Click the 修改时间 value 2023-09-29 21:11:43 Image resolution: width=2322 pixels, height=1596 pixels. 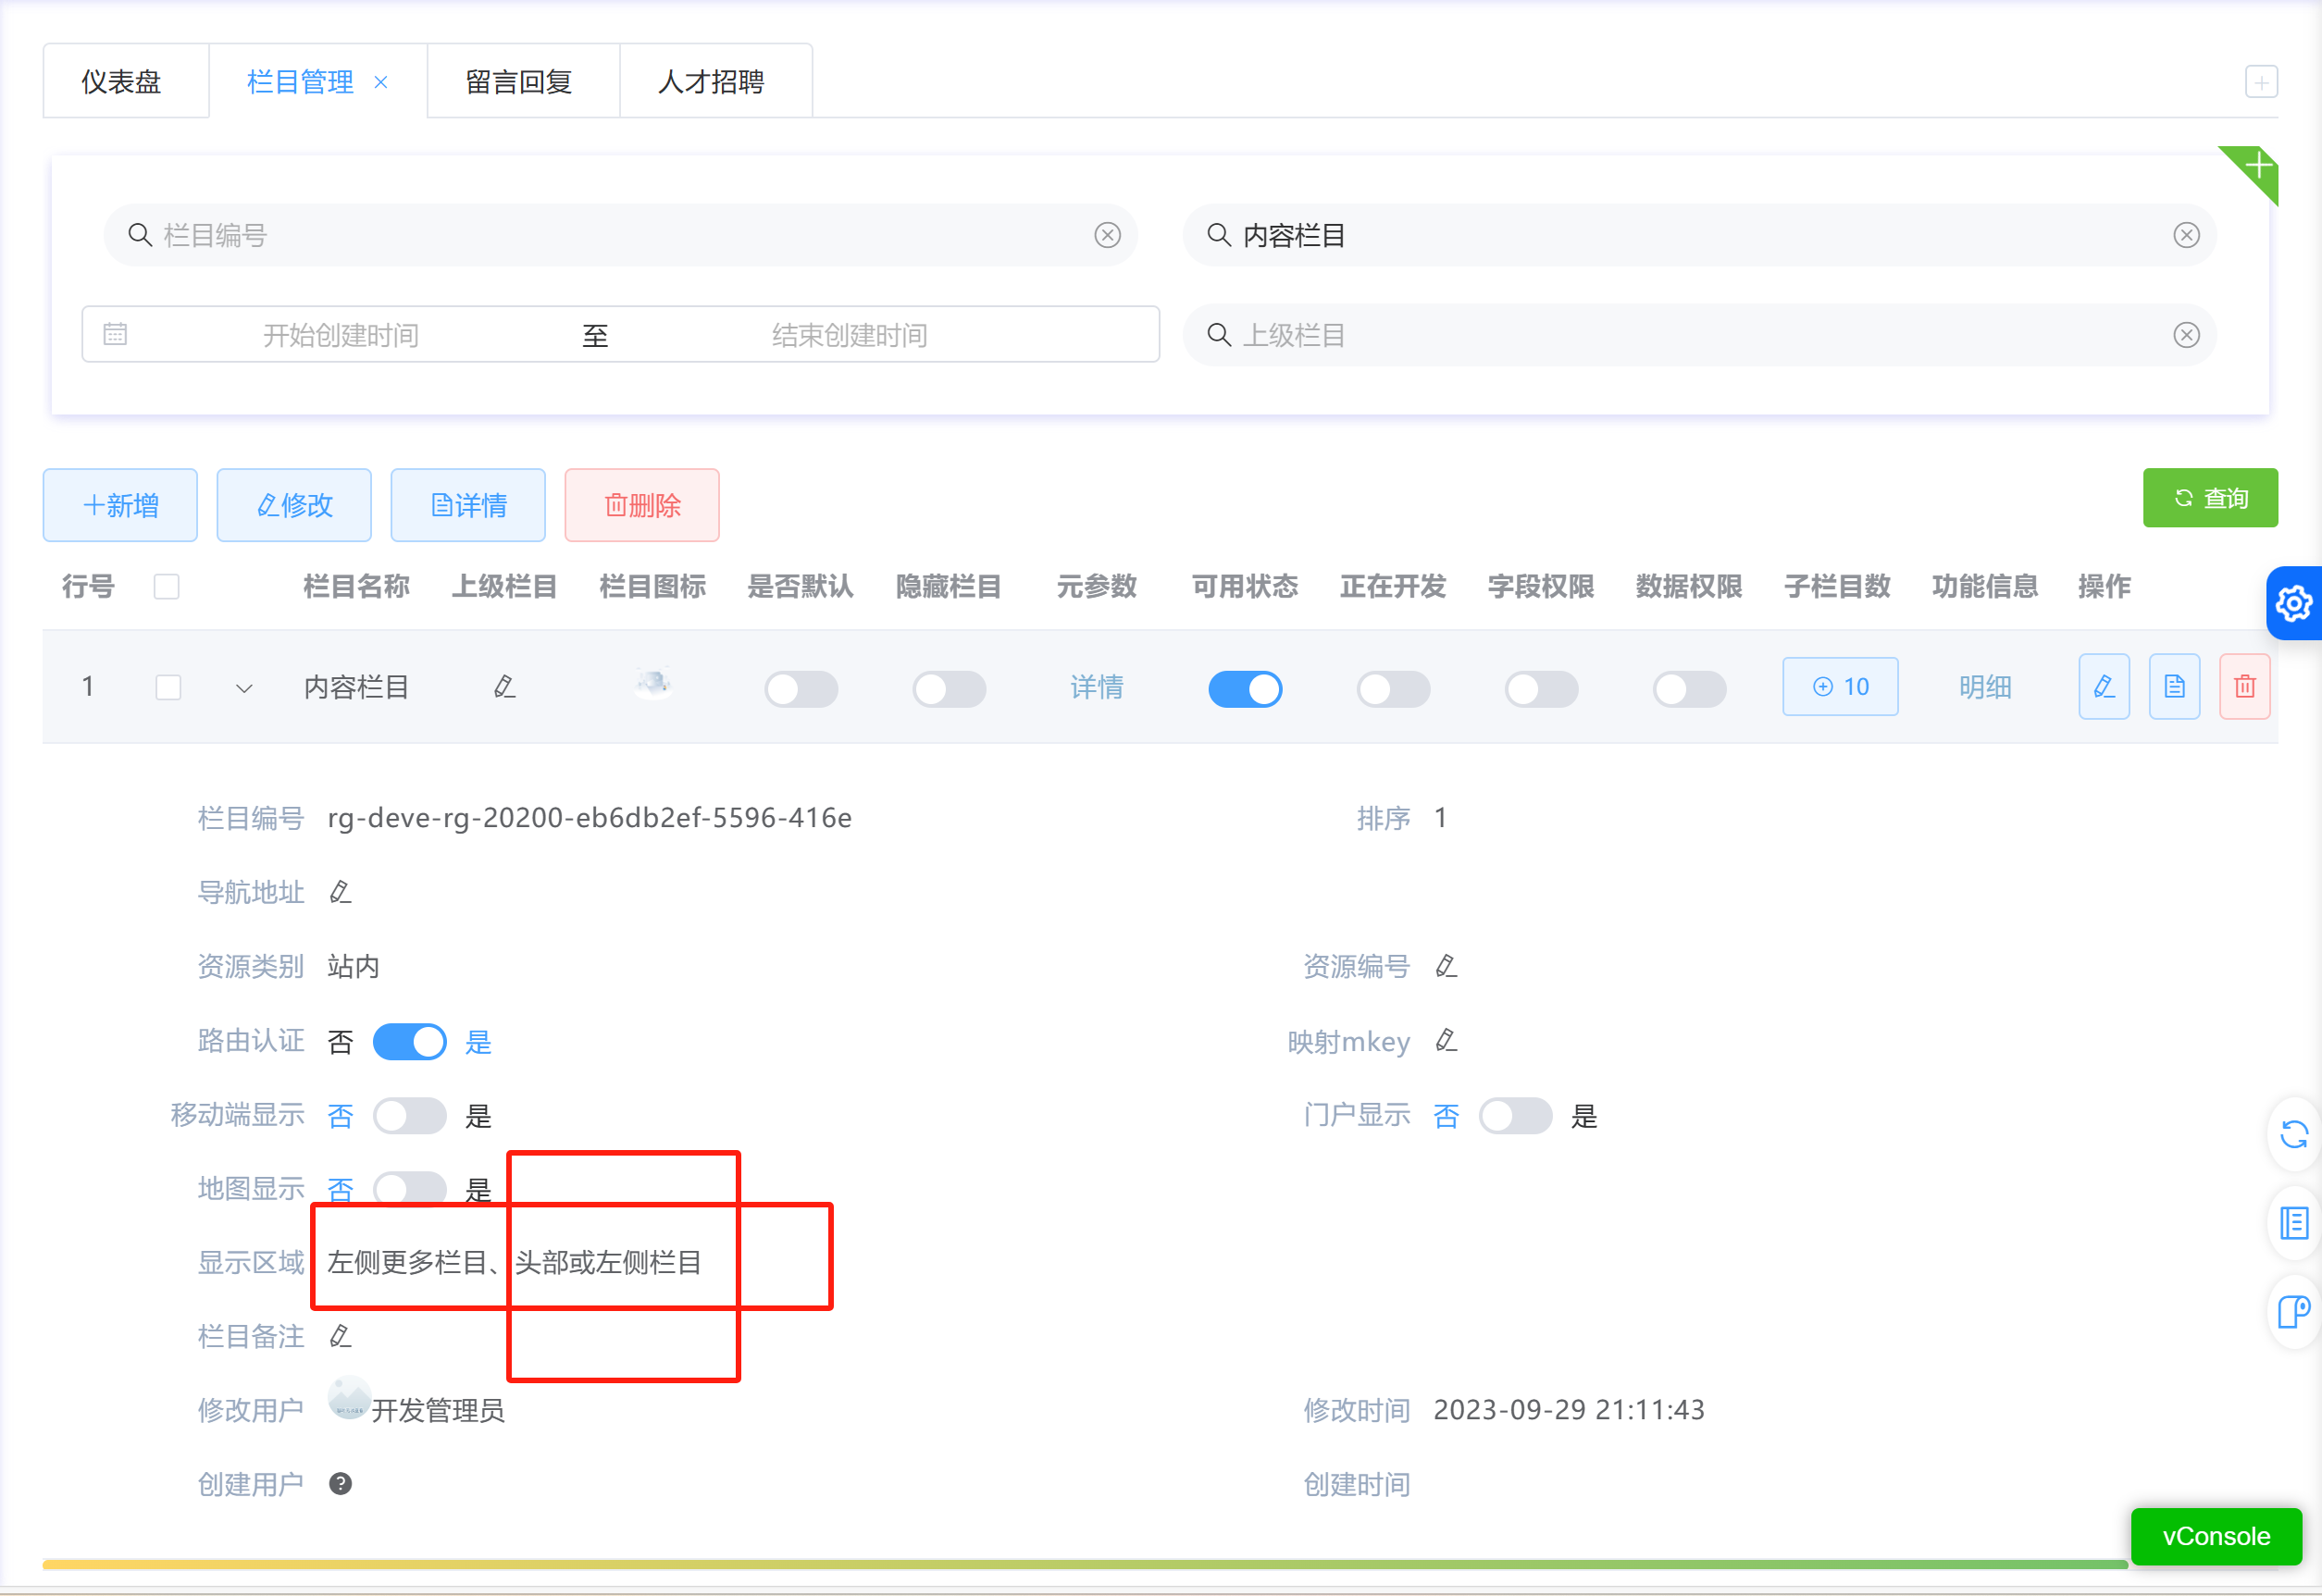coord(1569,1410)
